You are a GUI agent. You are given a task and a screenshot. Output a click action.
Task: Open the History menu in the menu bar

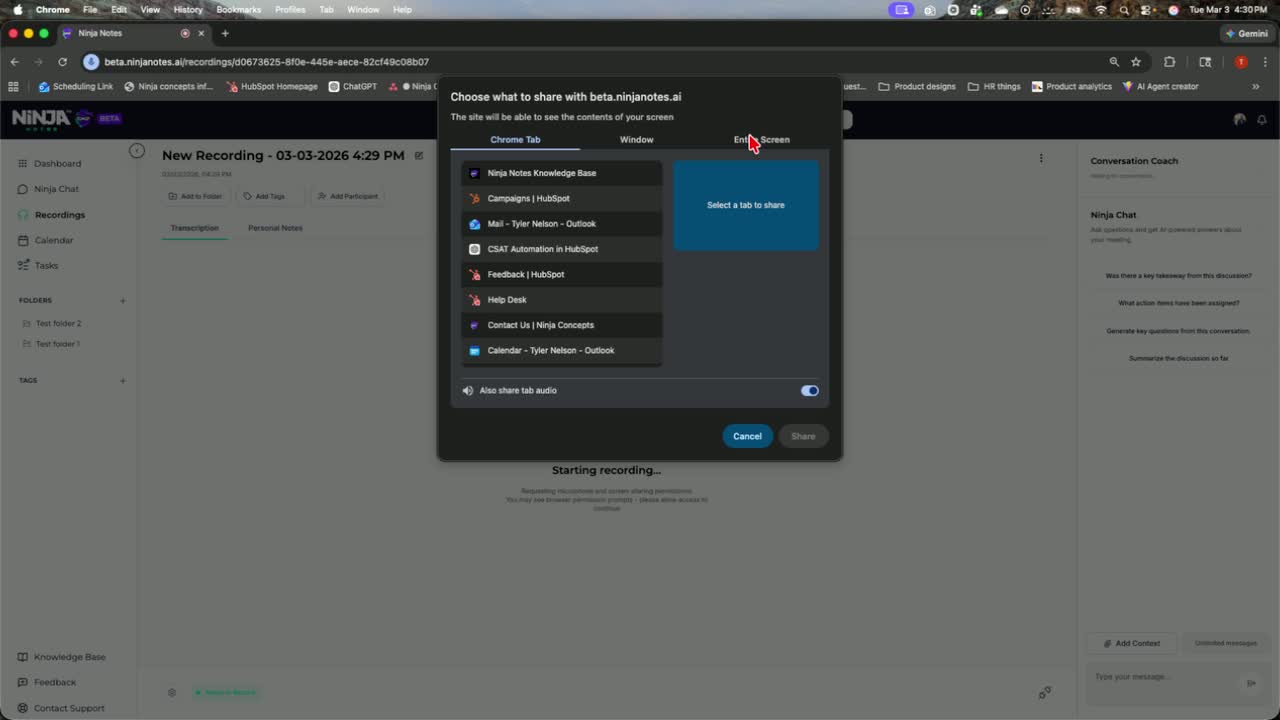[188, 9]
